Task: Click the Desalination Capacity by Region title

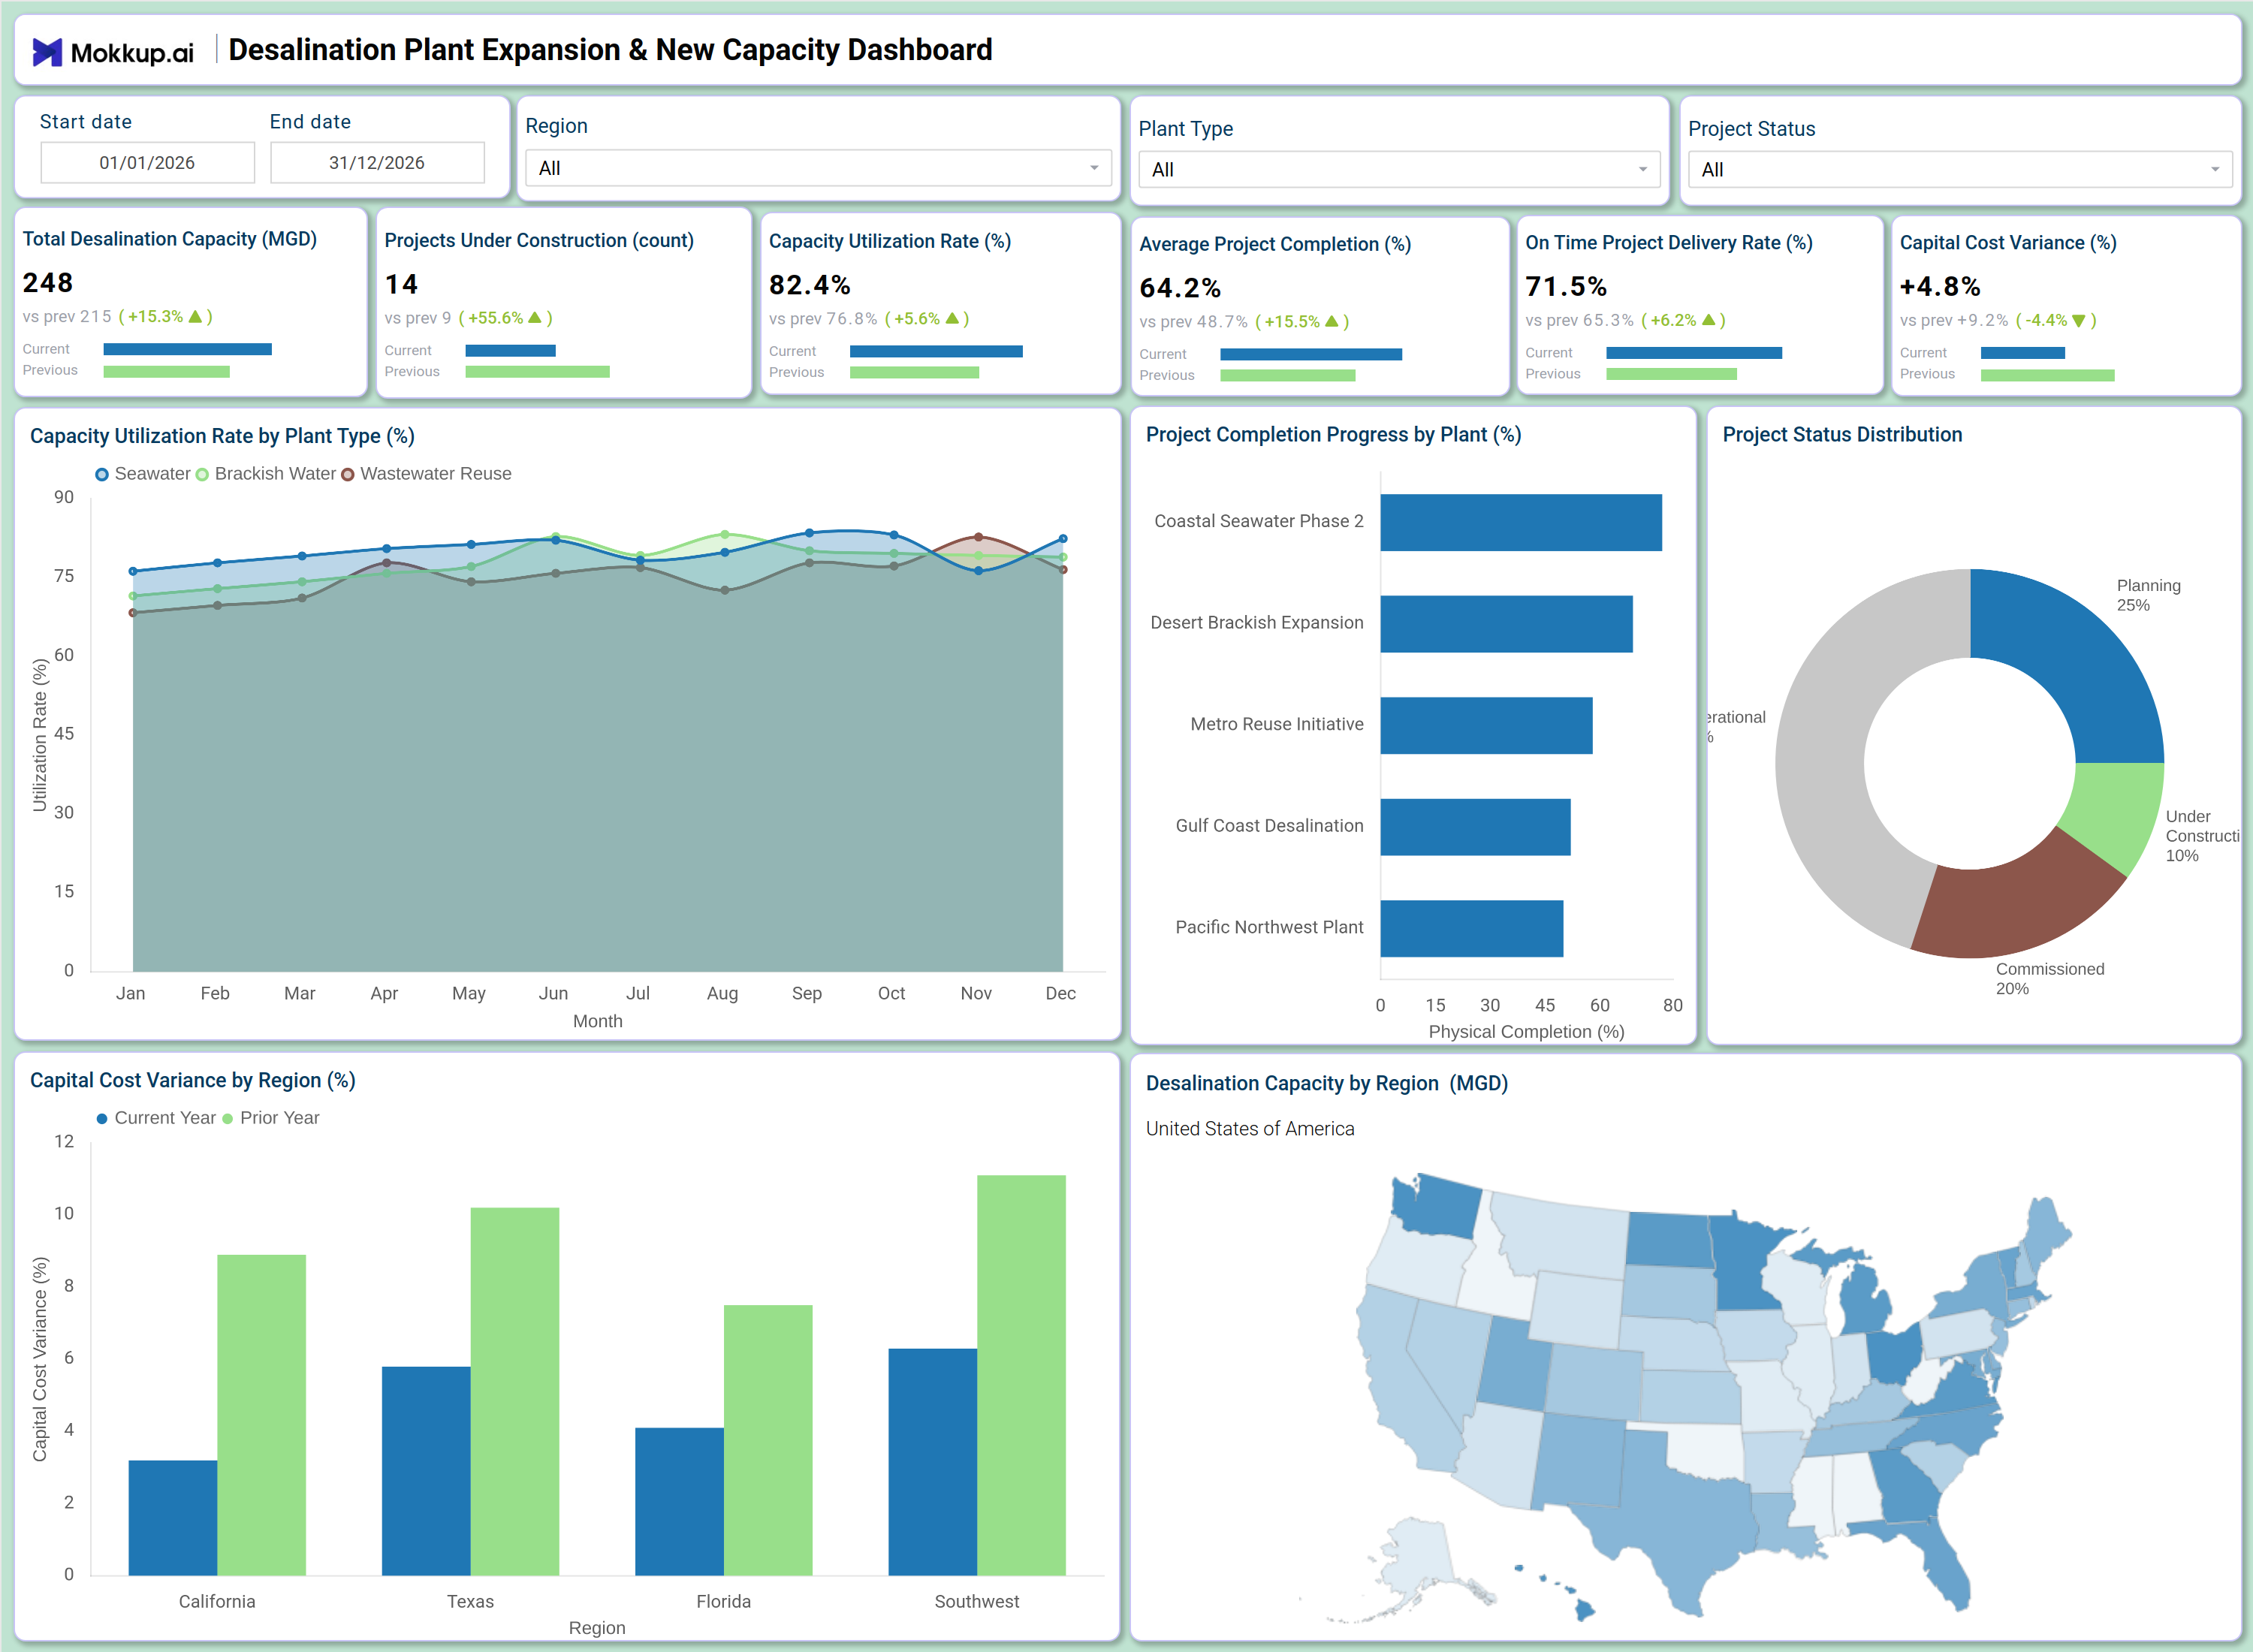Action: 1326,1083
